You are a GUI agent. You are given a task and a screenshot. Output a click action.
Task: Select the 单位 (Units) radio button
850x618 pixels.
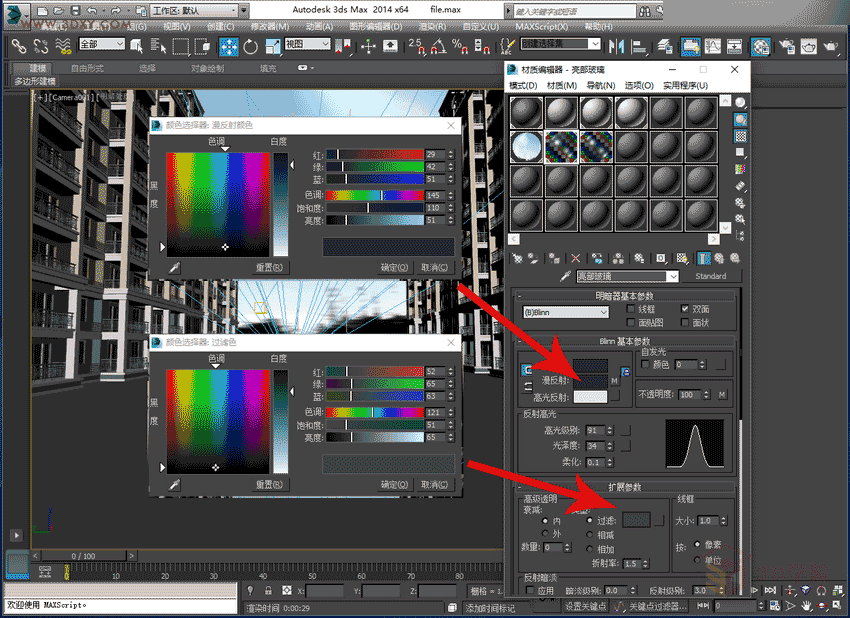697,559
